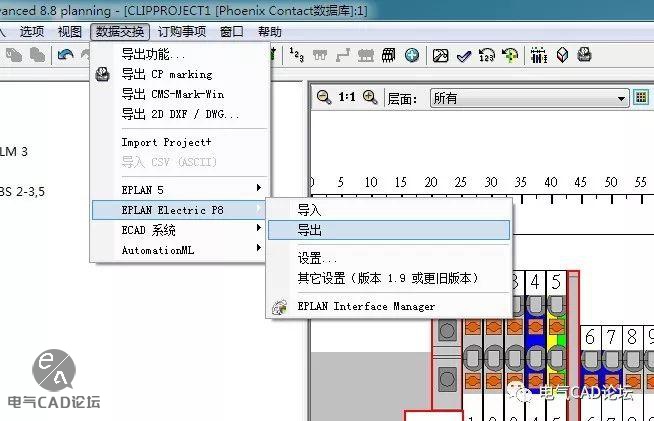The height and width of the screenshot is (421, 654).
Task: Select terminal number 4 label
Action: point(535,282)
